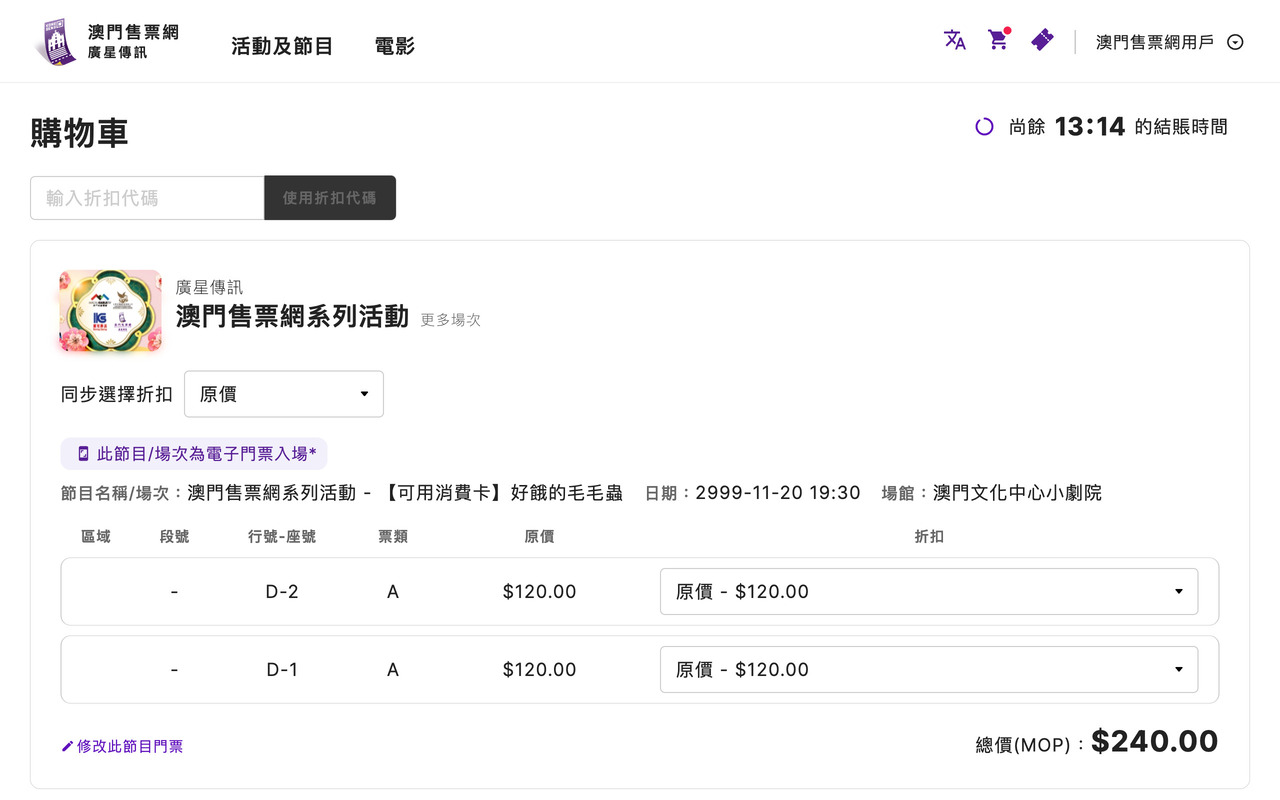Click the 購物車 page heading

coord(79,133)
